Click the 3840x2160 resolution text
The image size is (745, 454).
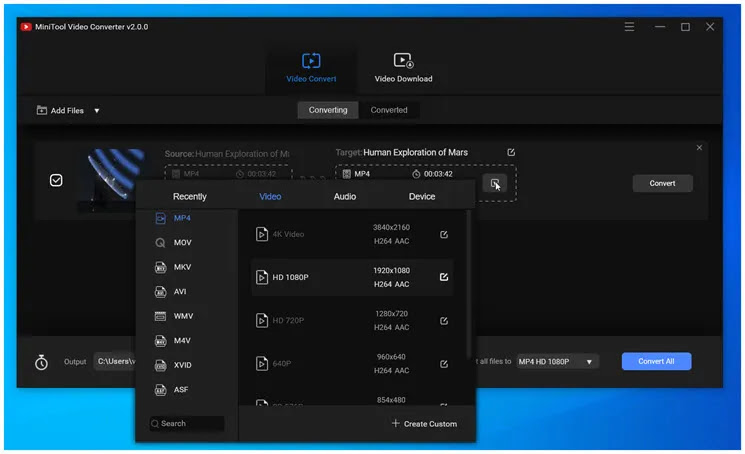[x=392, y=227]
